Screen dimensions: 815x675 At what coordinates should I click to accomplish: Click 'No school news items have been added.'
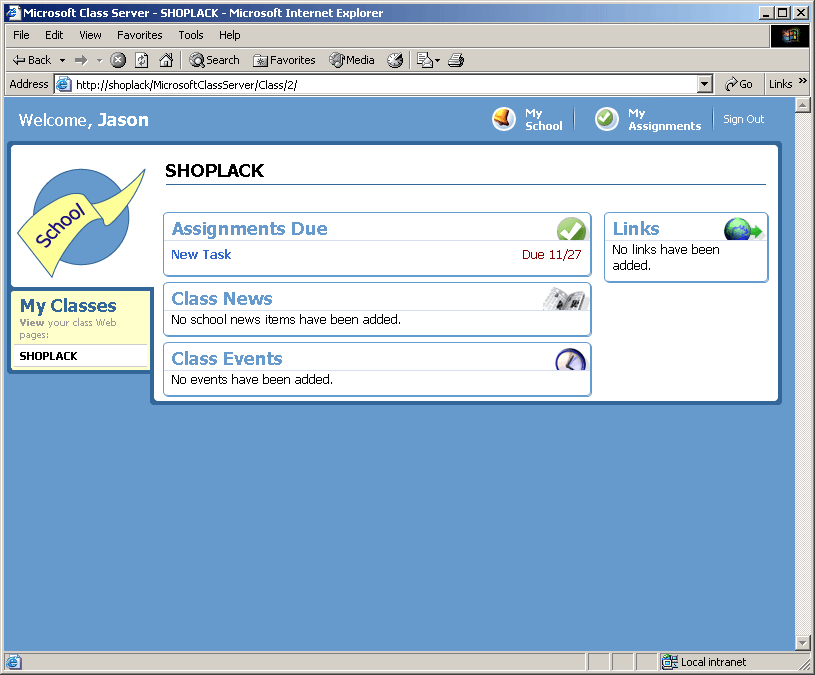(x=286, y=319)
